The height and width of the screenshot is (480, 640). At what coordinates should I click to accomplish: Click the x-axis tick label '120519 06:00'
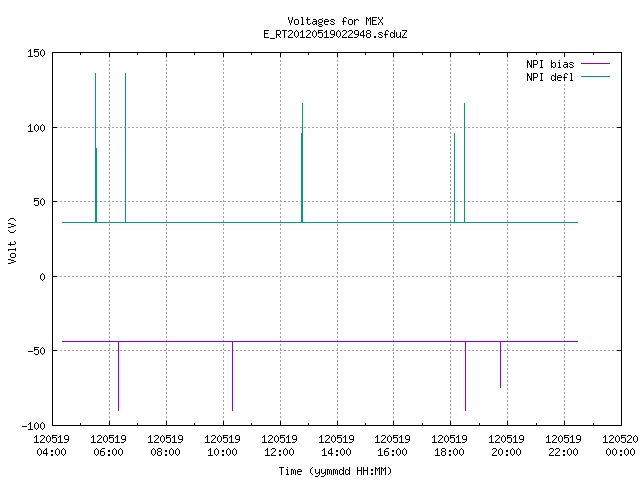tap(109, 446)
